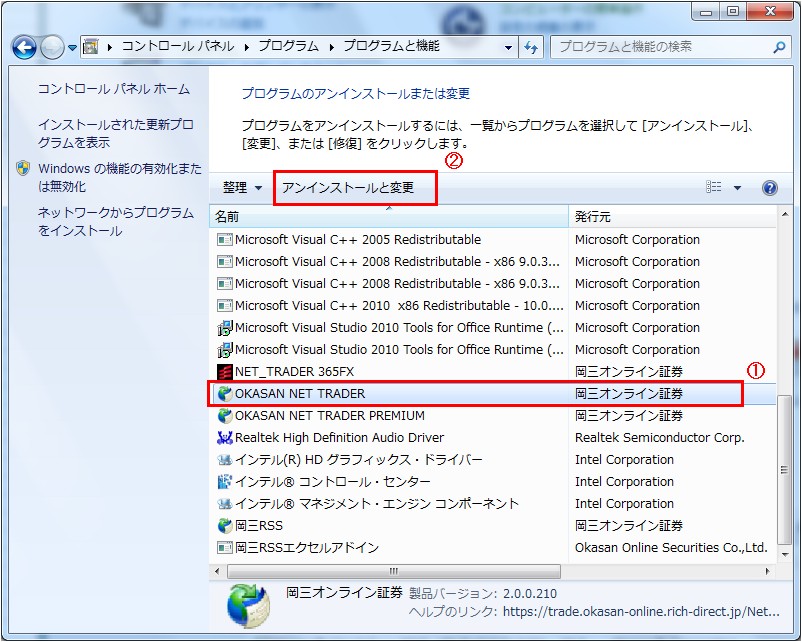Viewport: 802px width, 642px height.
Task: Open インストールされた更新プログラムを表示 link
Action: 116,133
